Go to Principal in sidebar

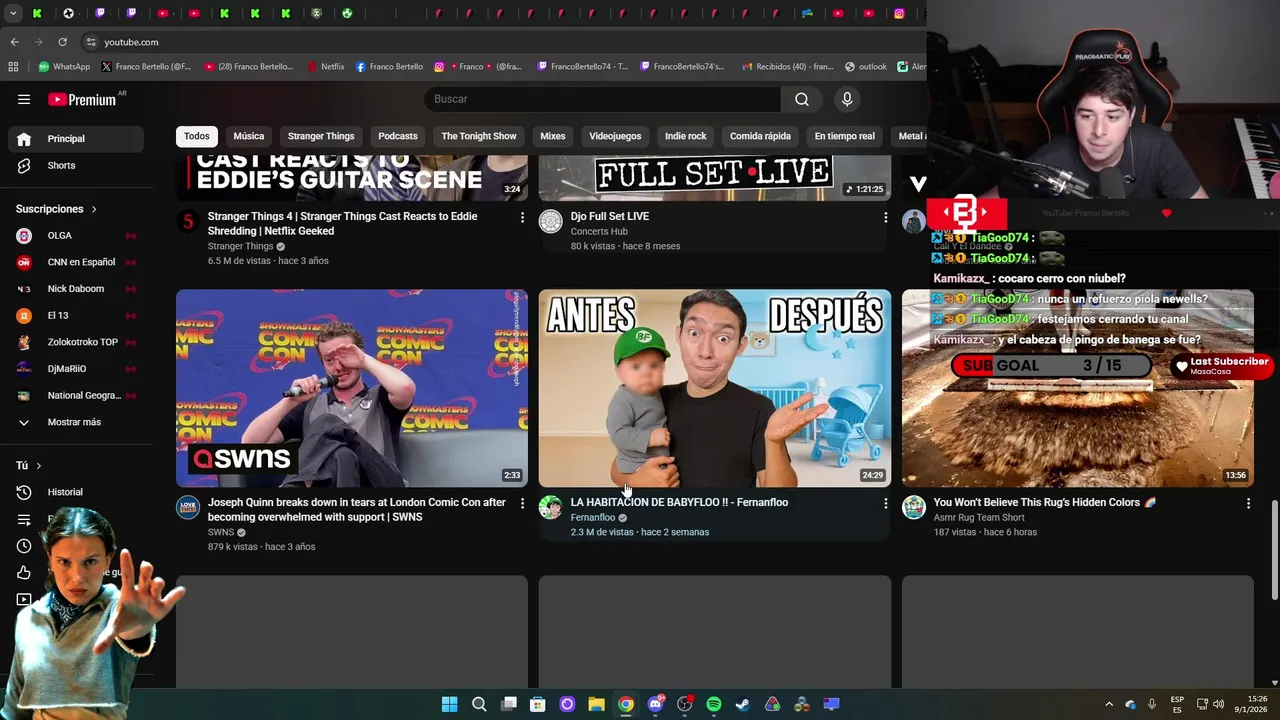(76, 139)
